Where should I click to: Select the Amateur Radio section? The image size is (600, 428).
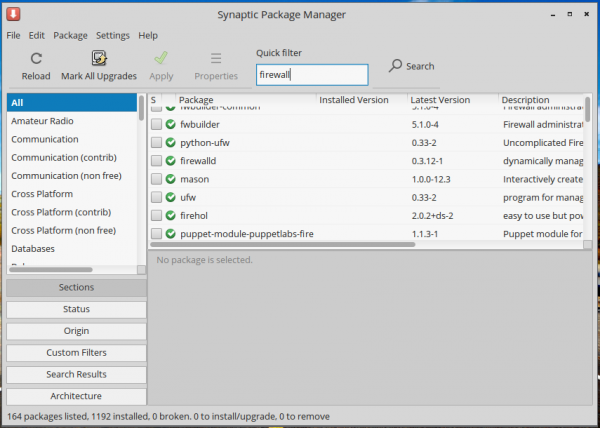(72, 121)
